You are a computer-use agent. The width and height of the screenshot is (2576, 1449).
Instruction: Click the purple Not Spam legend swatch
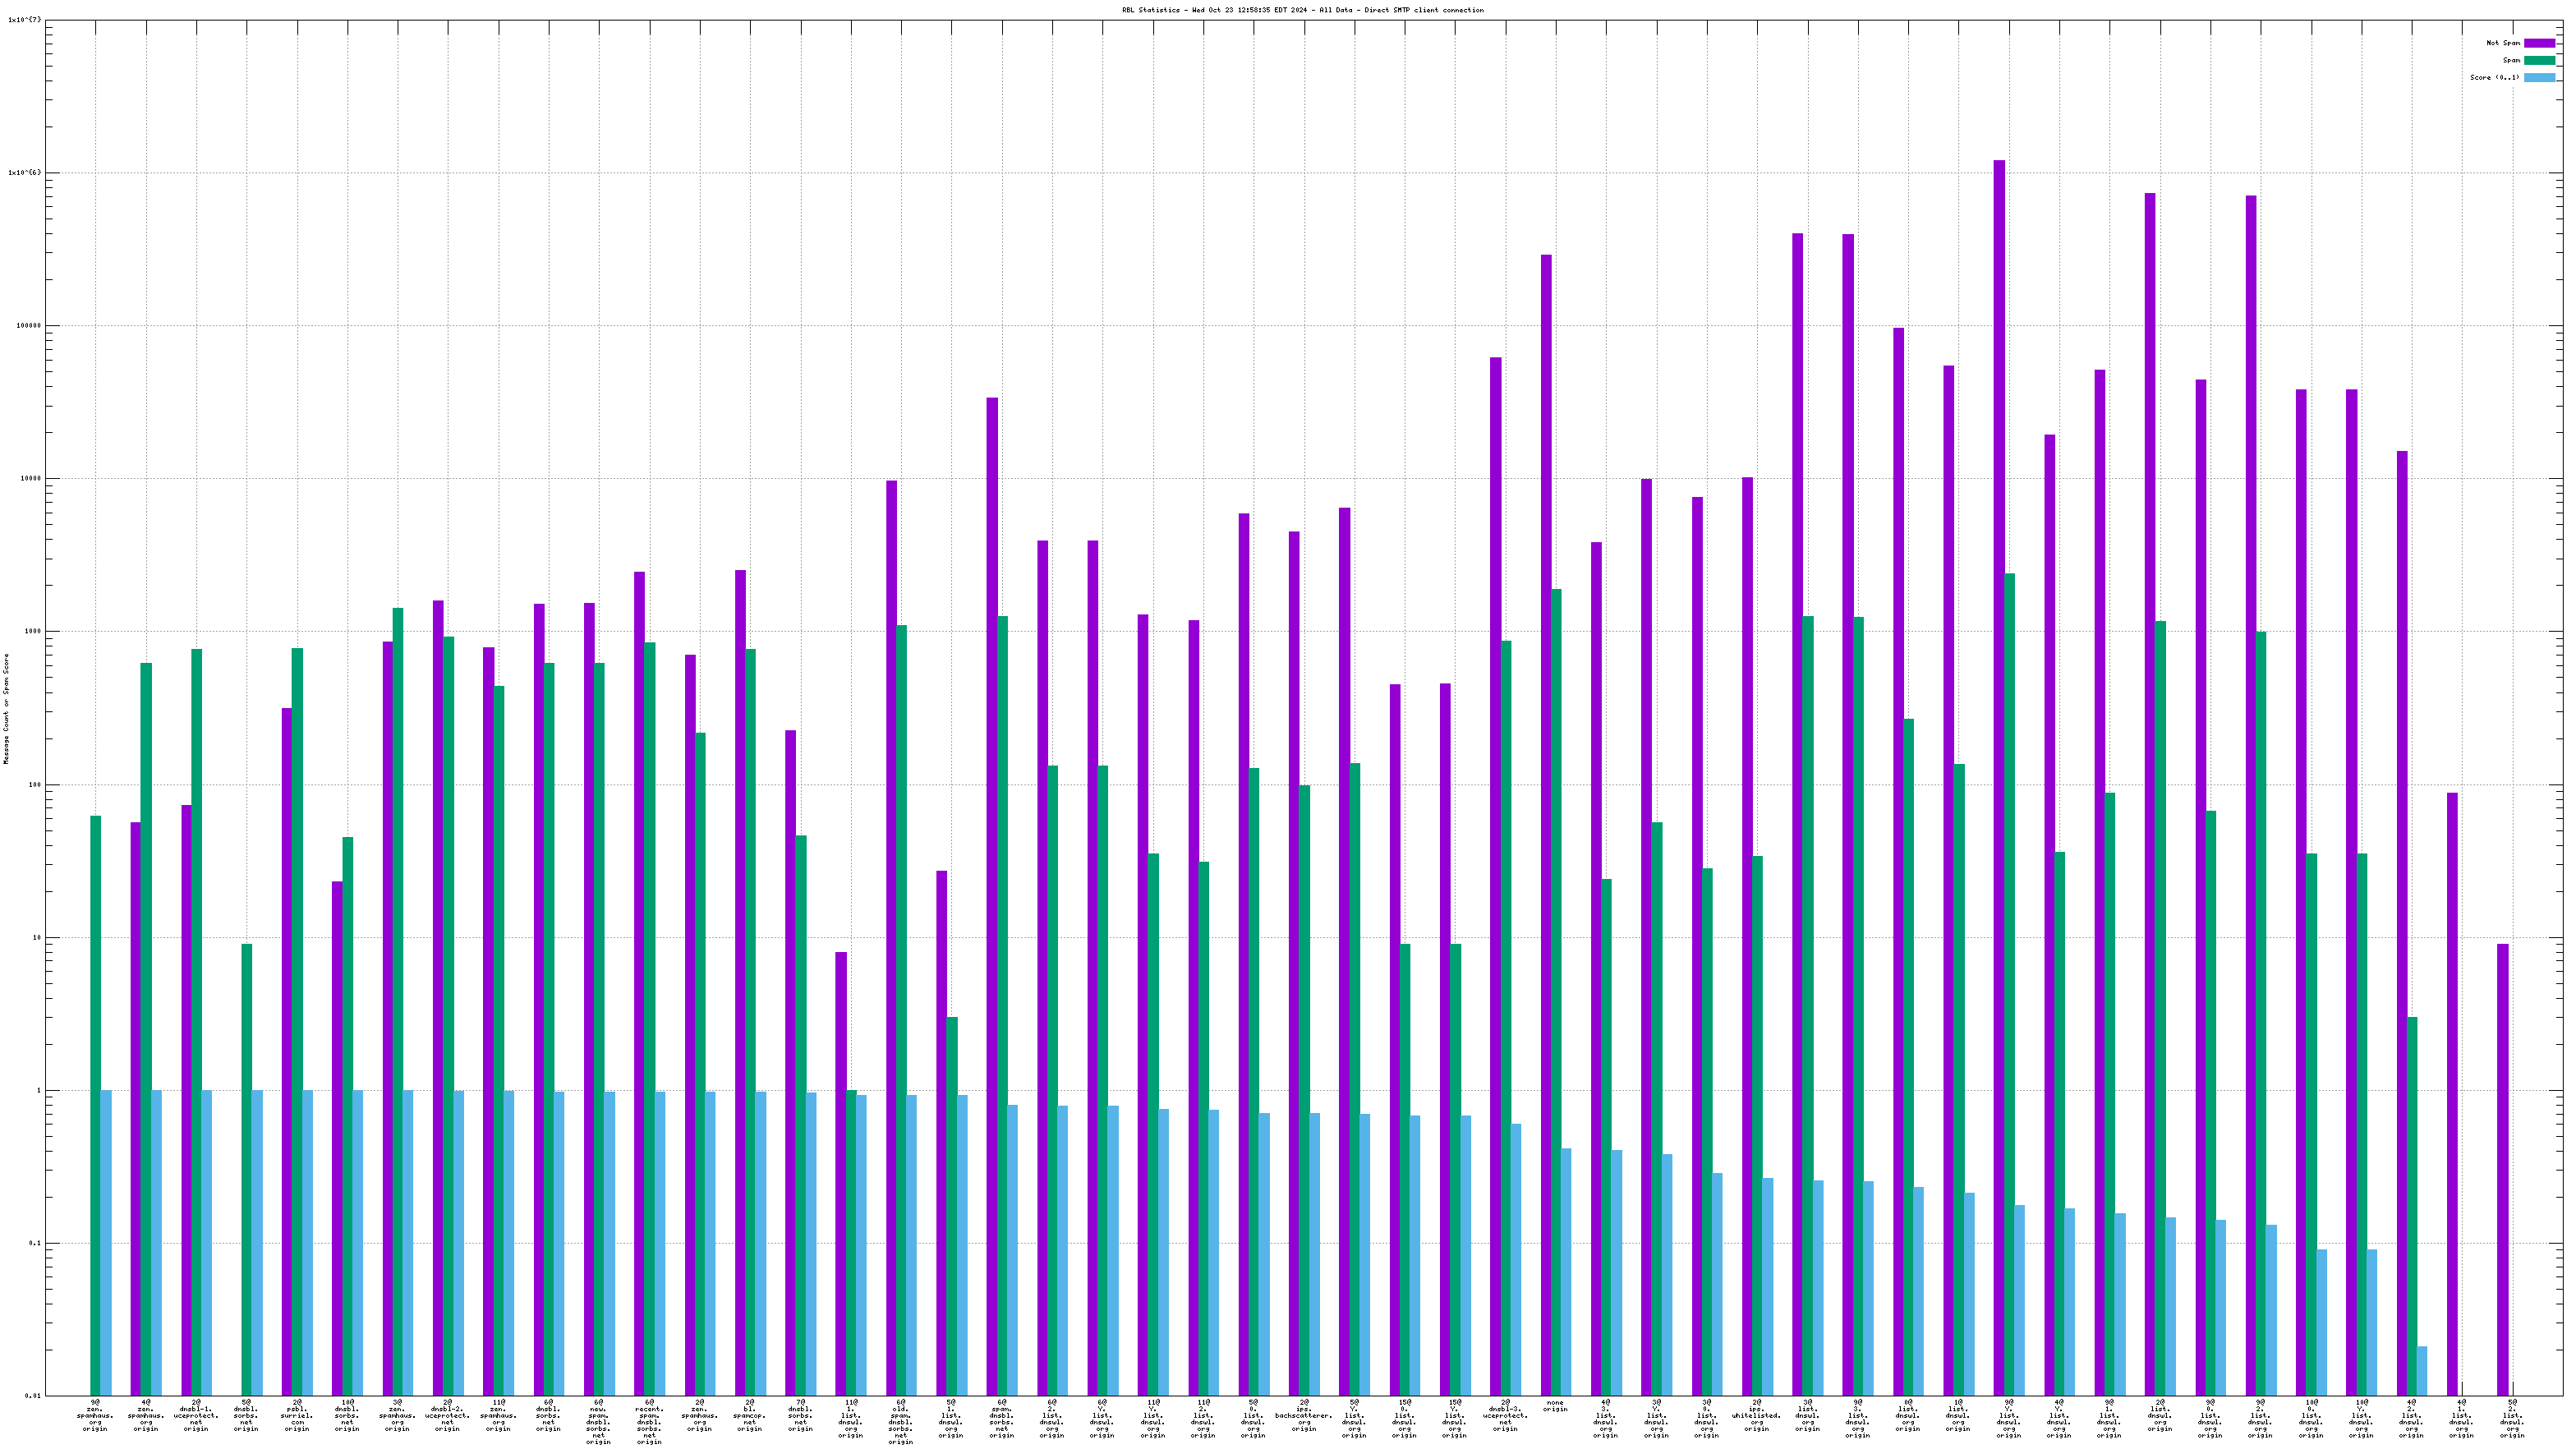tap(2539, 43)
